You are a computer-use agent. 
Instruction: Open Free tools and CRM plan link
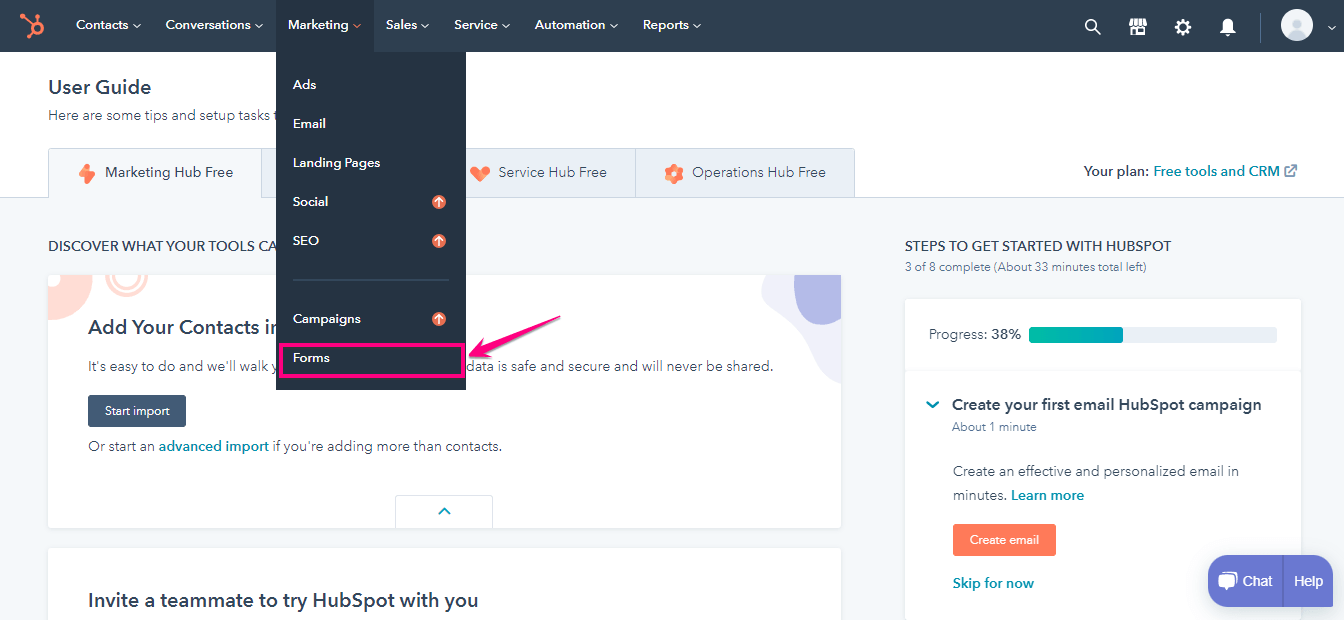[x=1216, y=171]
